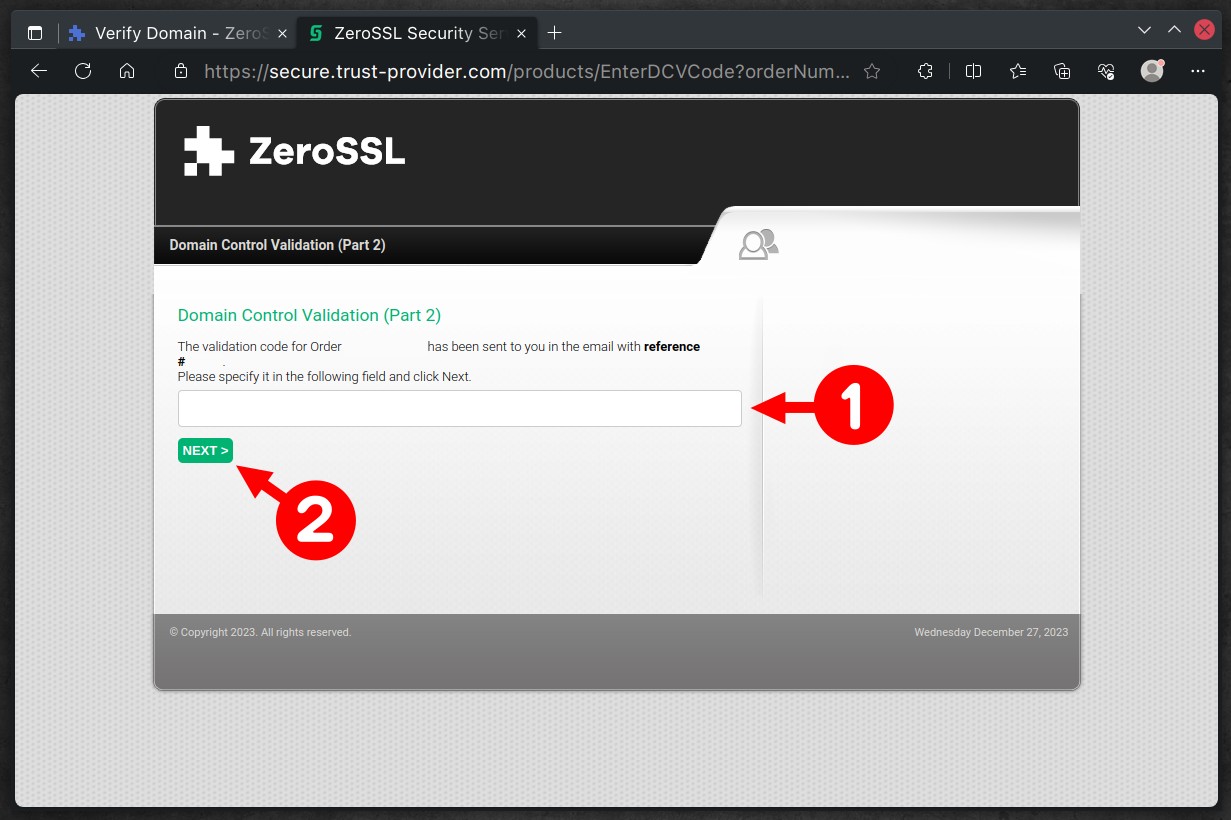This screenshot has width=1231, height=820.
Task: Open the user profile avatar
Action: click(x=1152, y=71)
